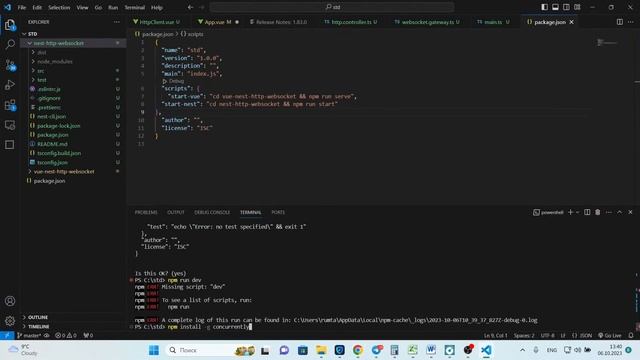Image resolution: width=640 pixels, height=360 pixels.
Task: Open the Remote Explorer view
Action: pyautogui.click(x=10, y=125)
